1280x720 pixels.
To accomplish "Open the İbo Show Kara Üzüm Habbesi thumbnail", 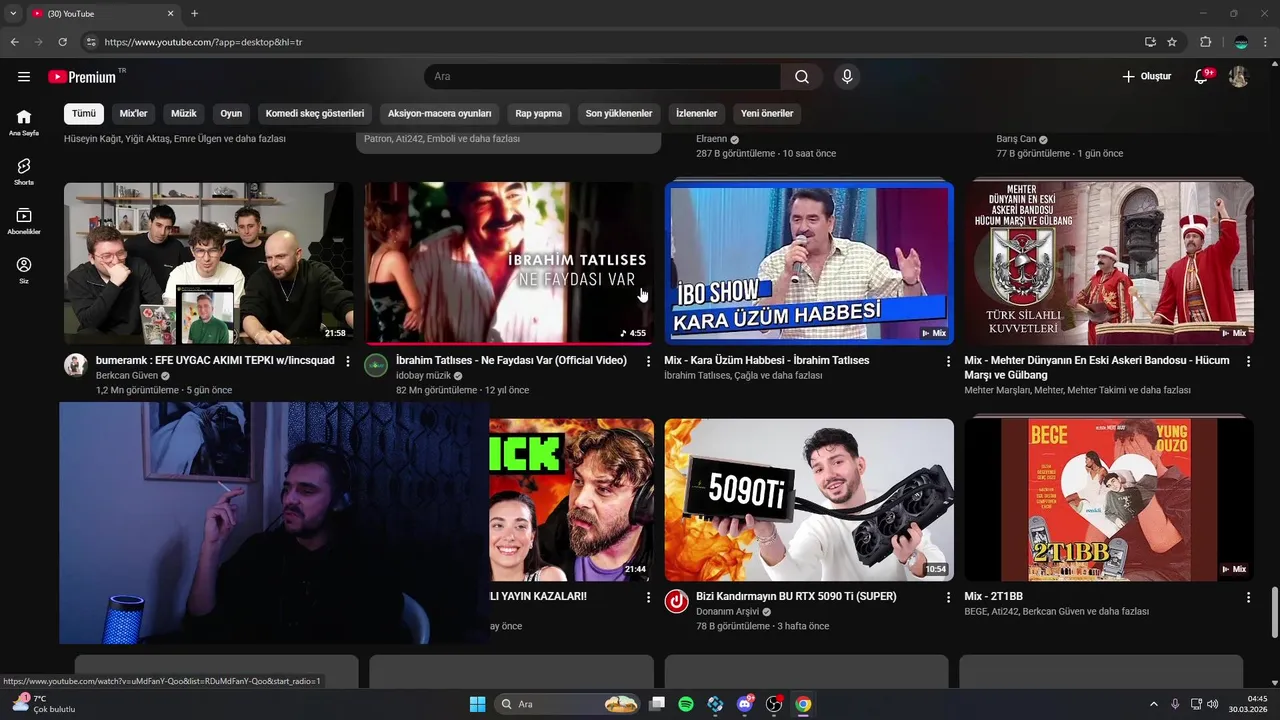I will pyautogui.click(x=809, y=263).
